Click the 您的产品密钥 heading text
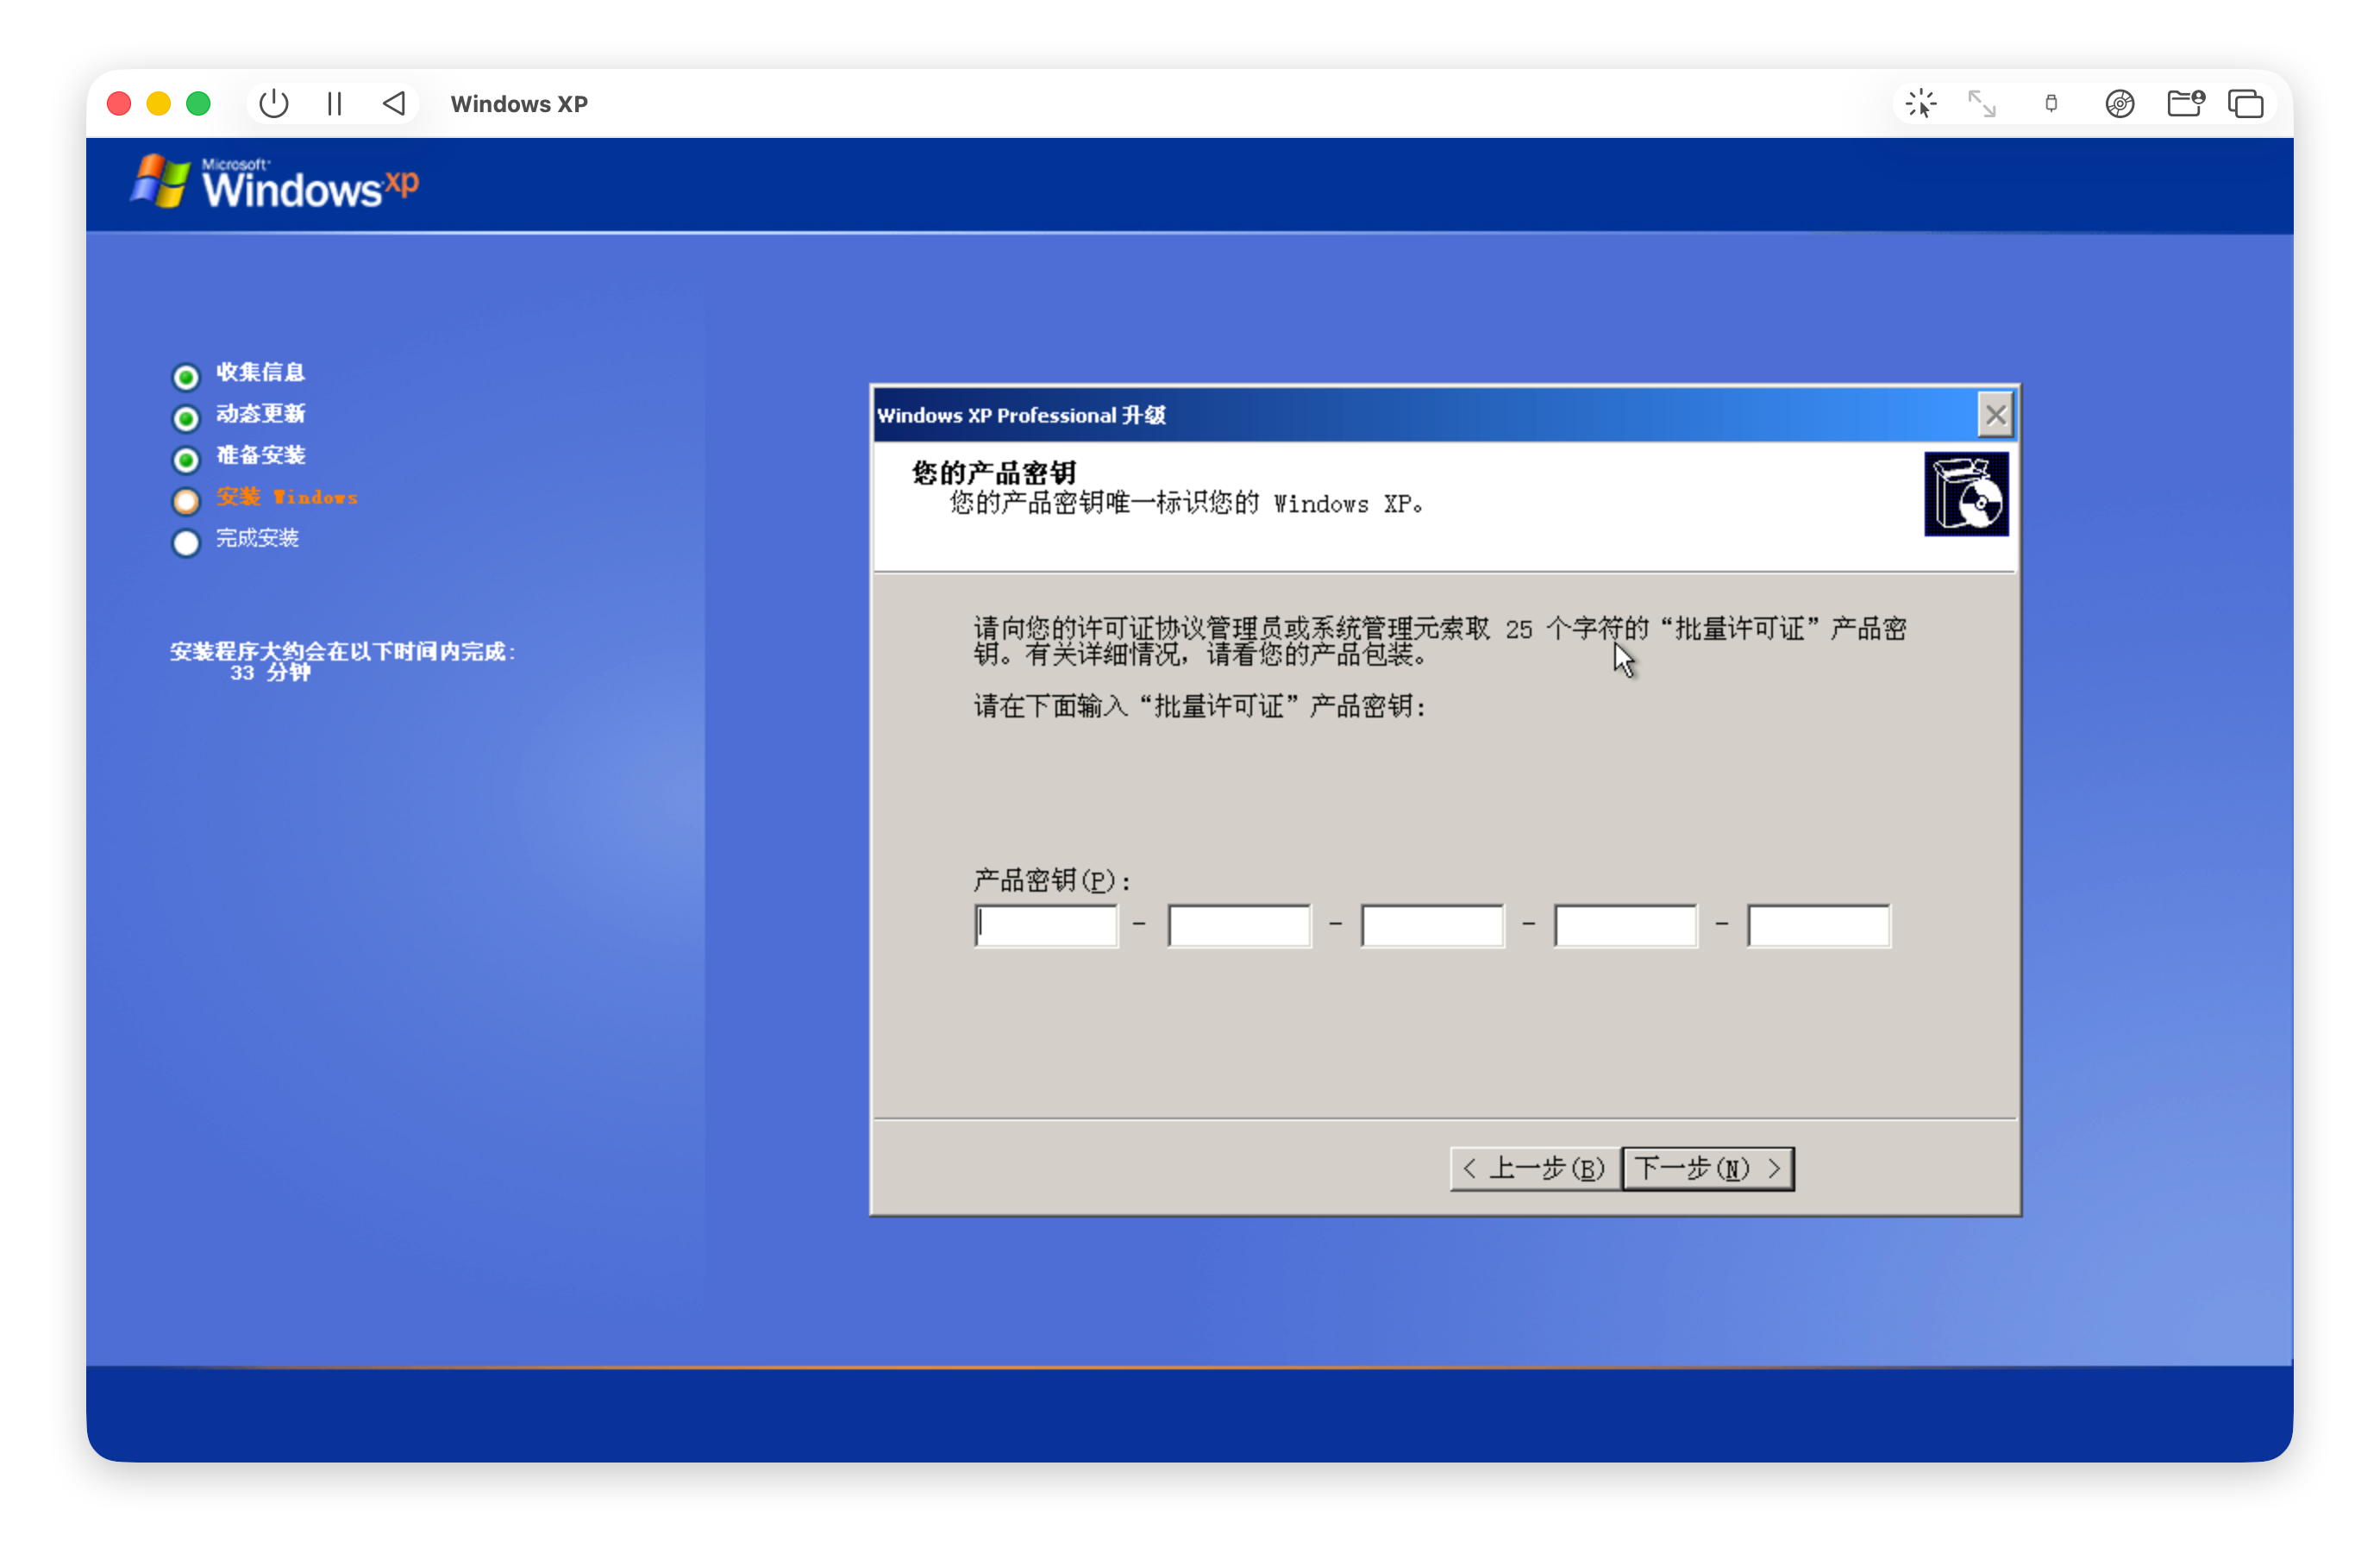Viewport: 2380px width, 1566px height. pos(993,472)
